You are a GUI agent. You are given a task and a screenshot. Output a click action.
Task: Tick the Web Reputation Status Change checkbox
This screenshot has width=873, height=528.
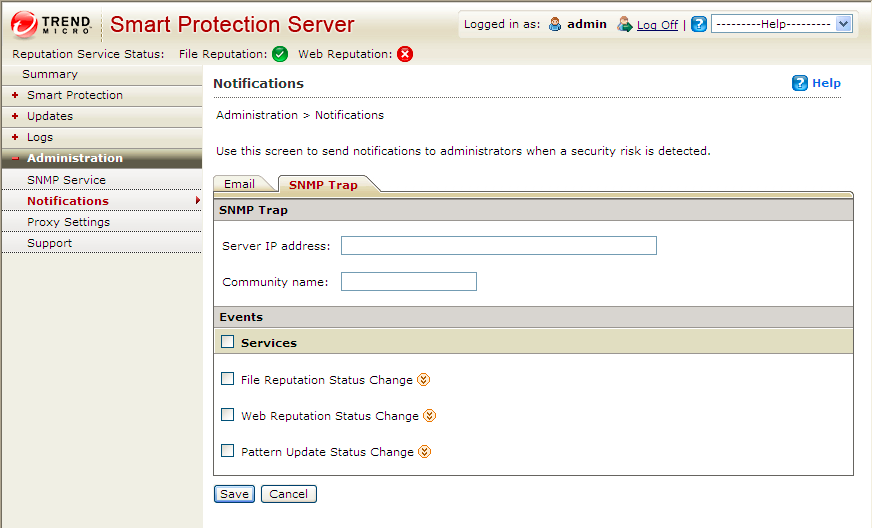(228, 415)
